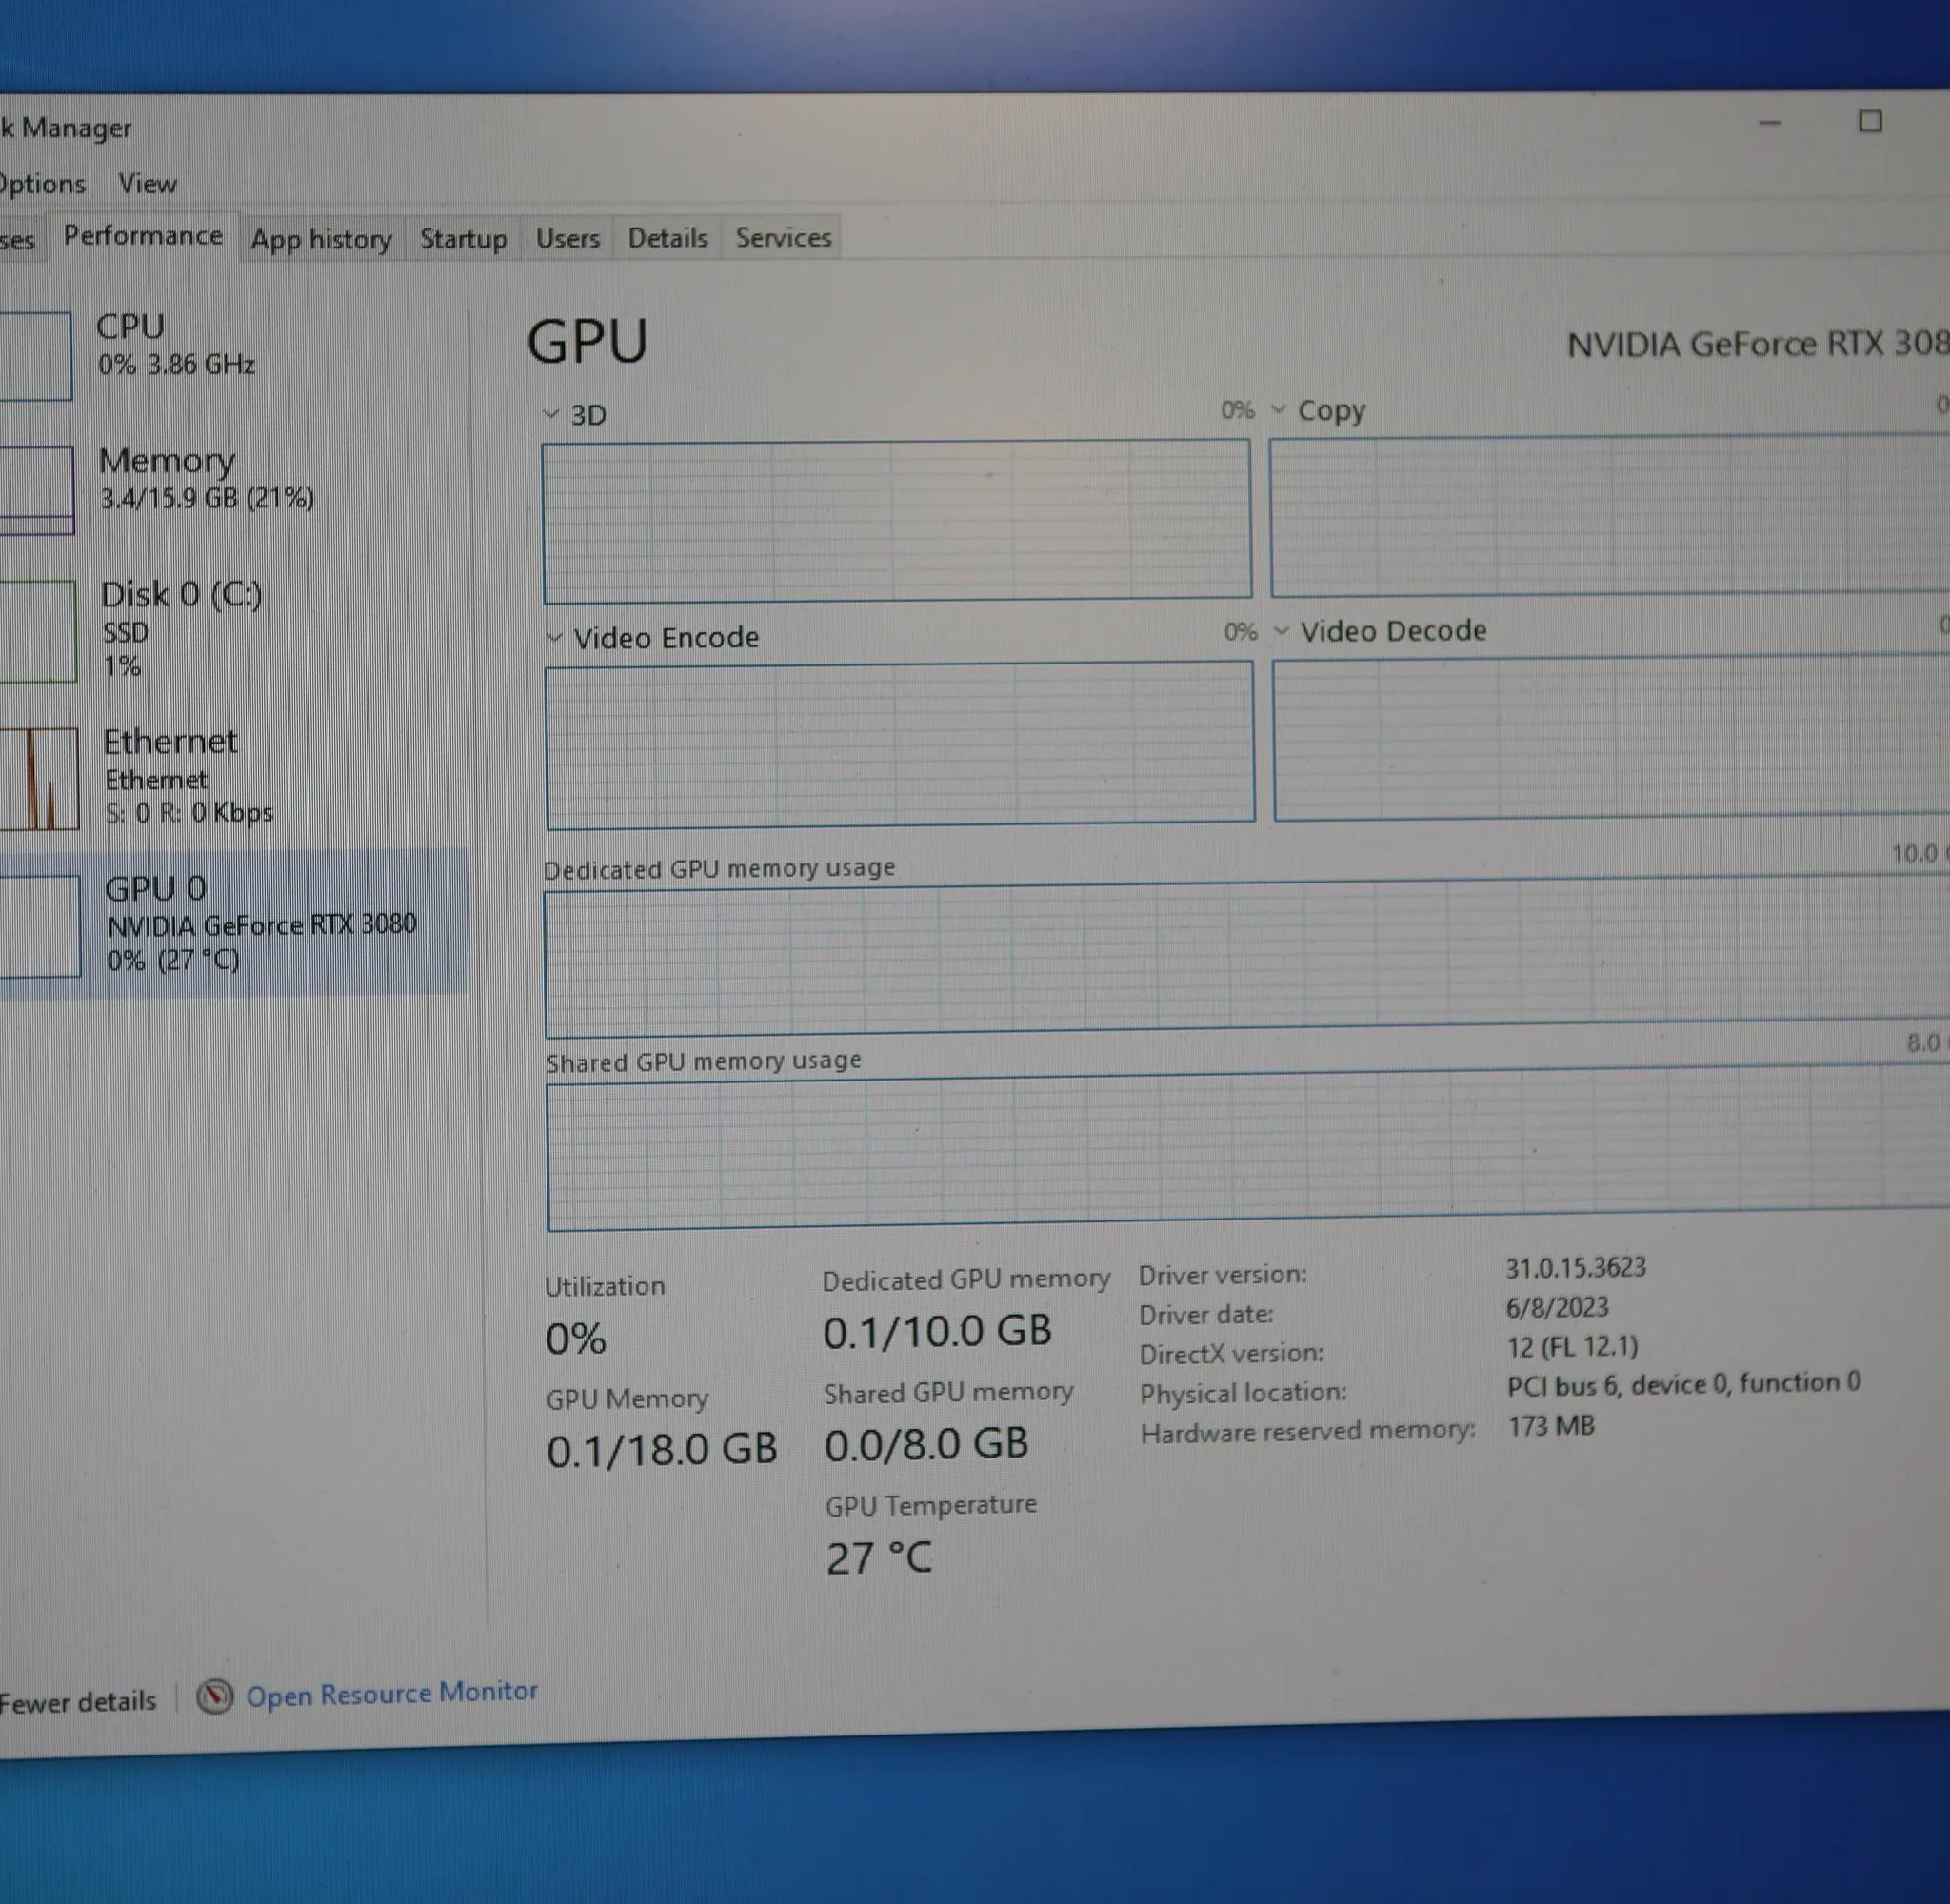This screenshot has width=1950, height=1904.
Task: Click the Video Decode usage graph
Action: point(1612,738)
